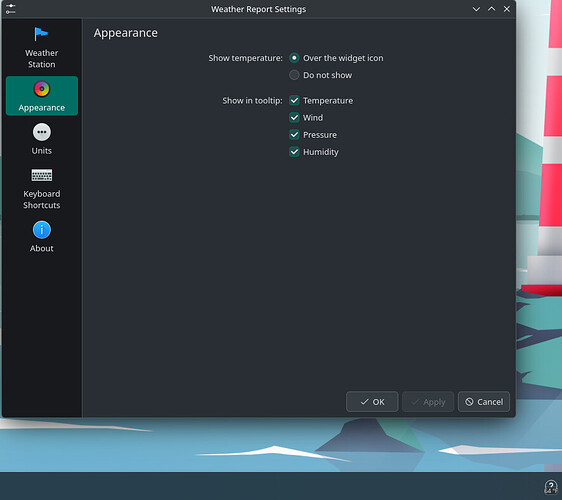This screenshot has width=562, height=500.
Task: Open the About info page
Action: (42, 237)
